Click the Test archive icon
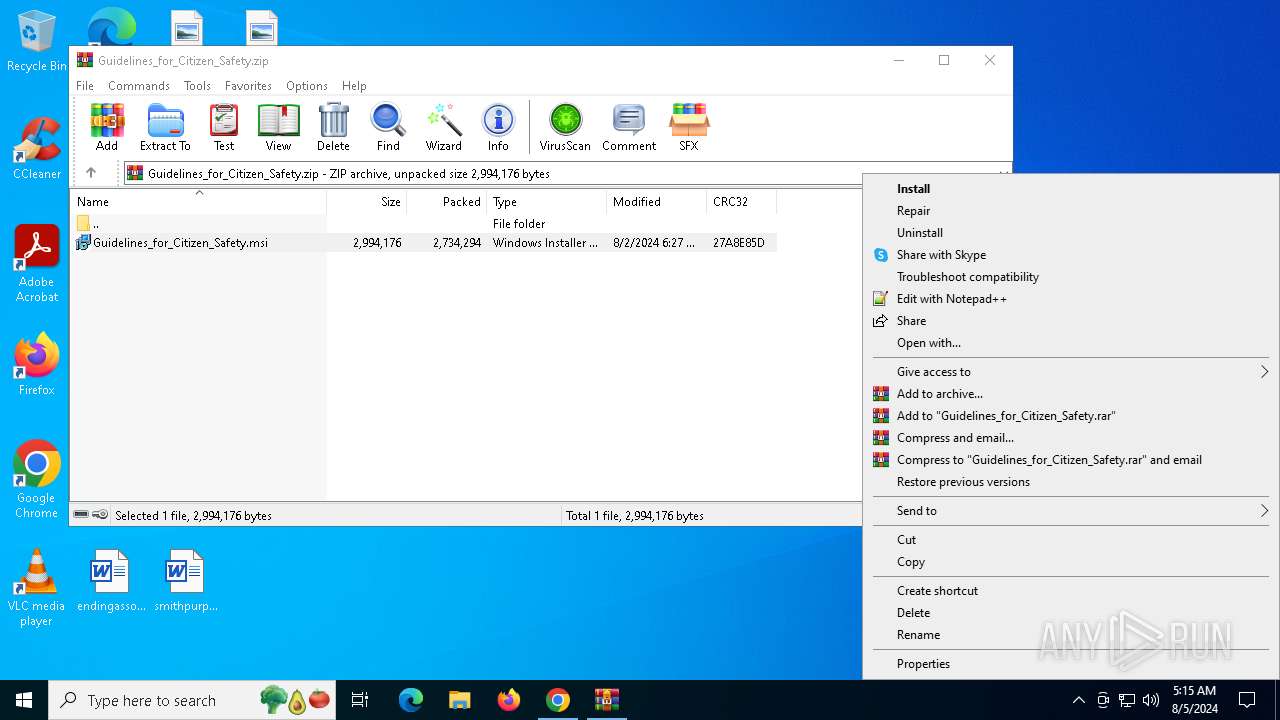Viewport: 1280px width, 720px height. [x=224, y=128]
